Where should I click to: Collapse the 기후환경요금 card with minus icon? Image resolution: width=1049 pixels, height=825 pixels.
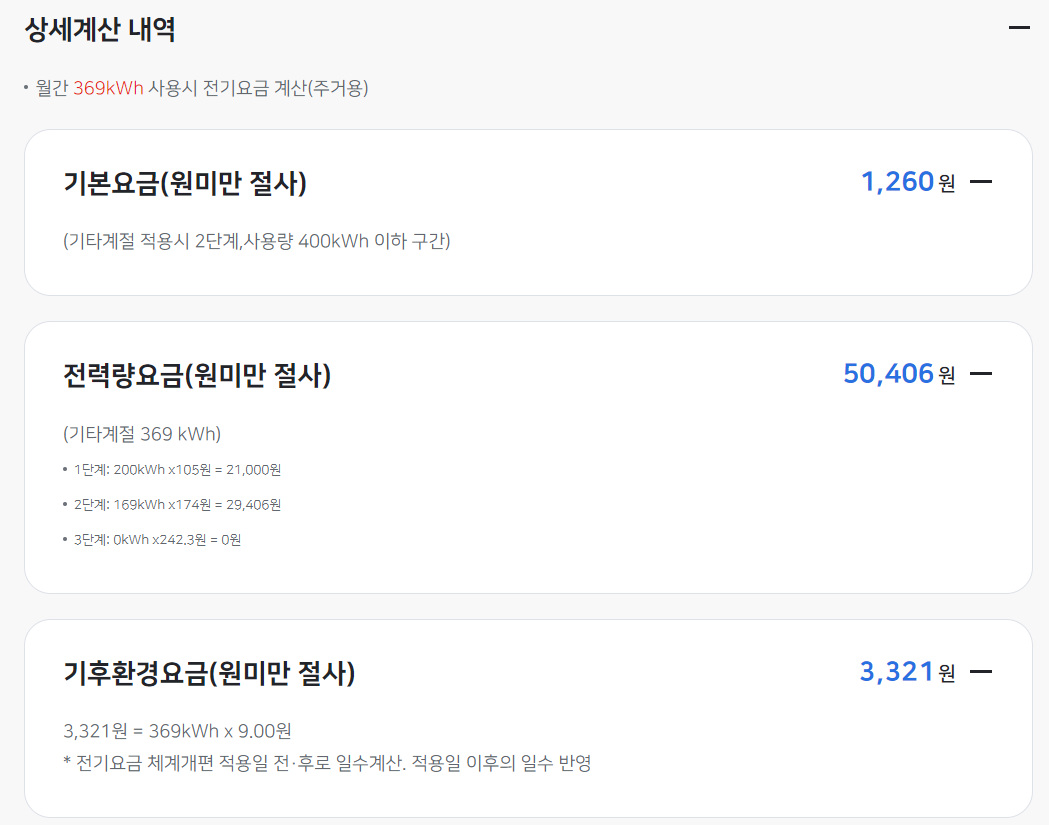coord(983,670)
